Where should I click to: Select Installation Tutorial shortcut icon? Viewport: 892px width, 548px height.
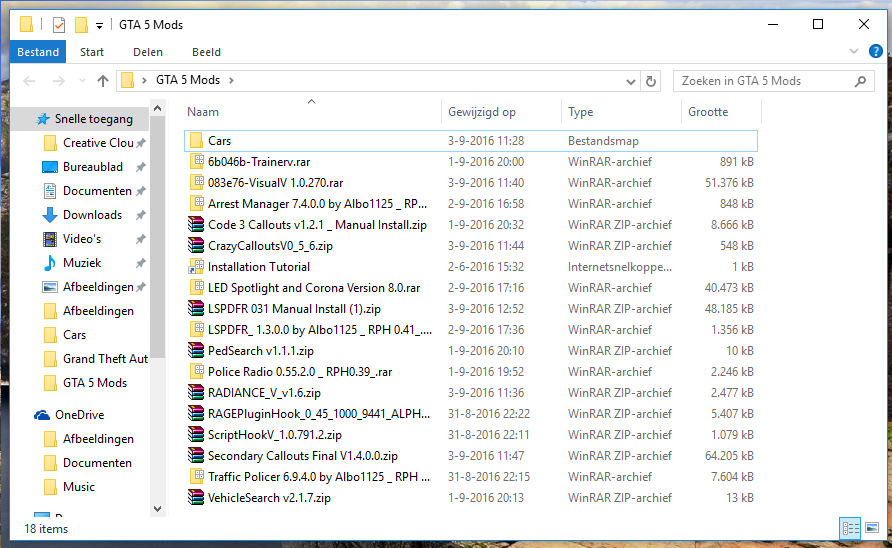tap(196, 267)
